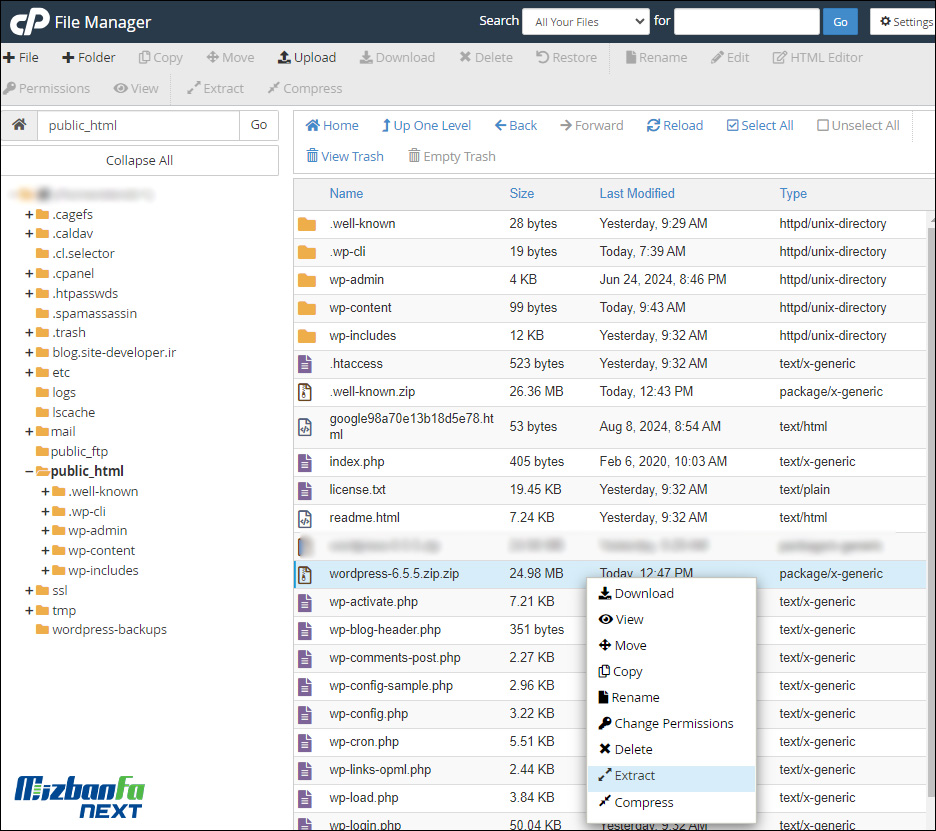Viewport: 936px width, 831px height.
Task: Sort files by Size column
Action: pyautogui.click(x=522, y=193)
